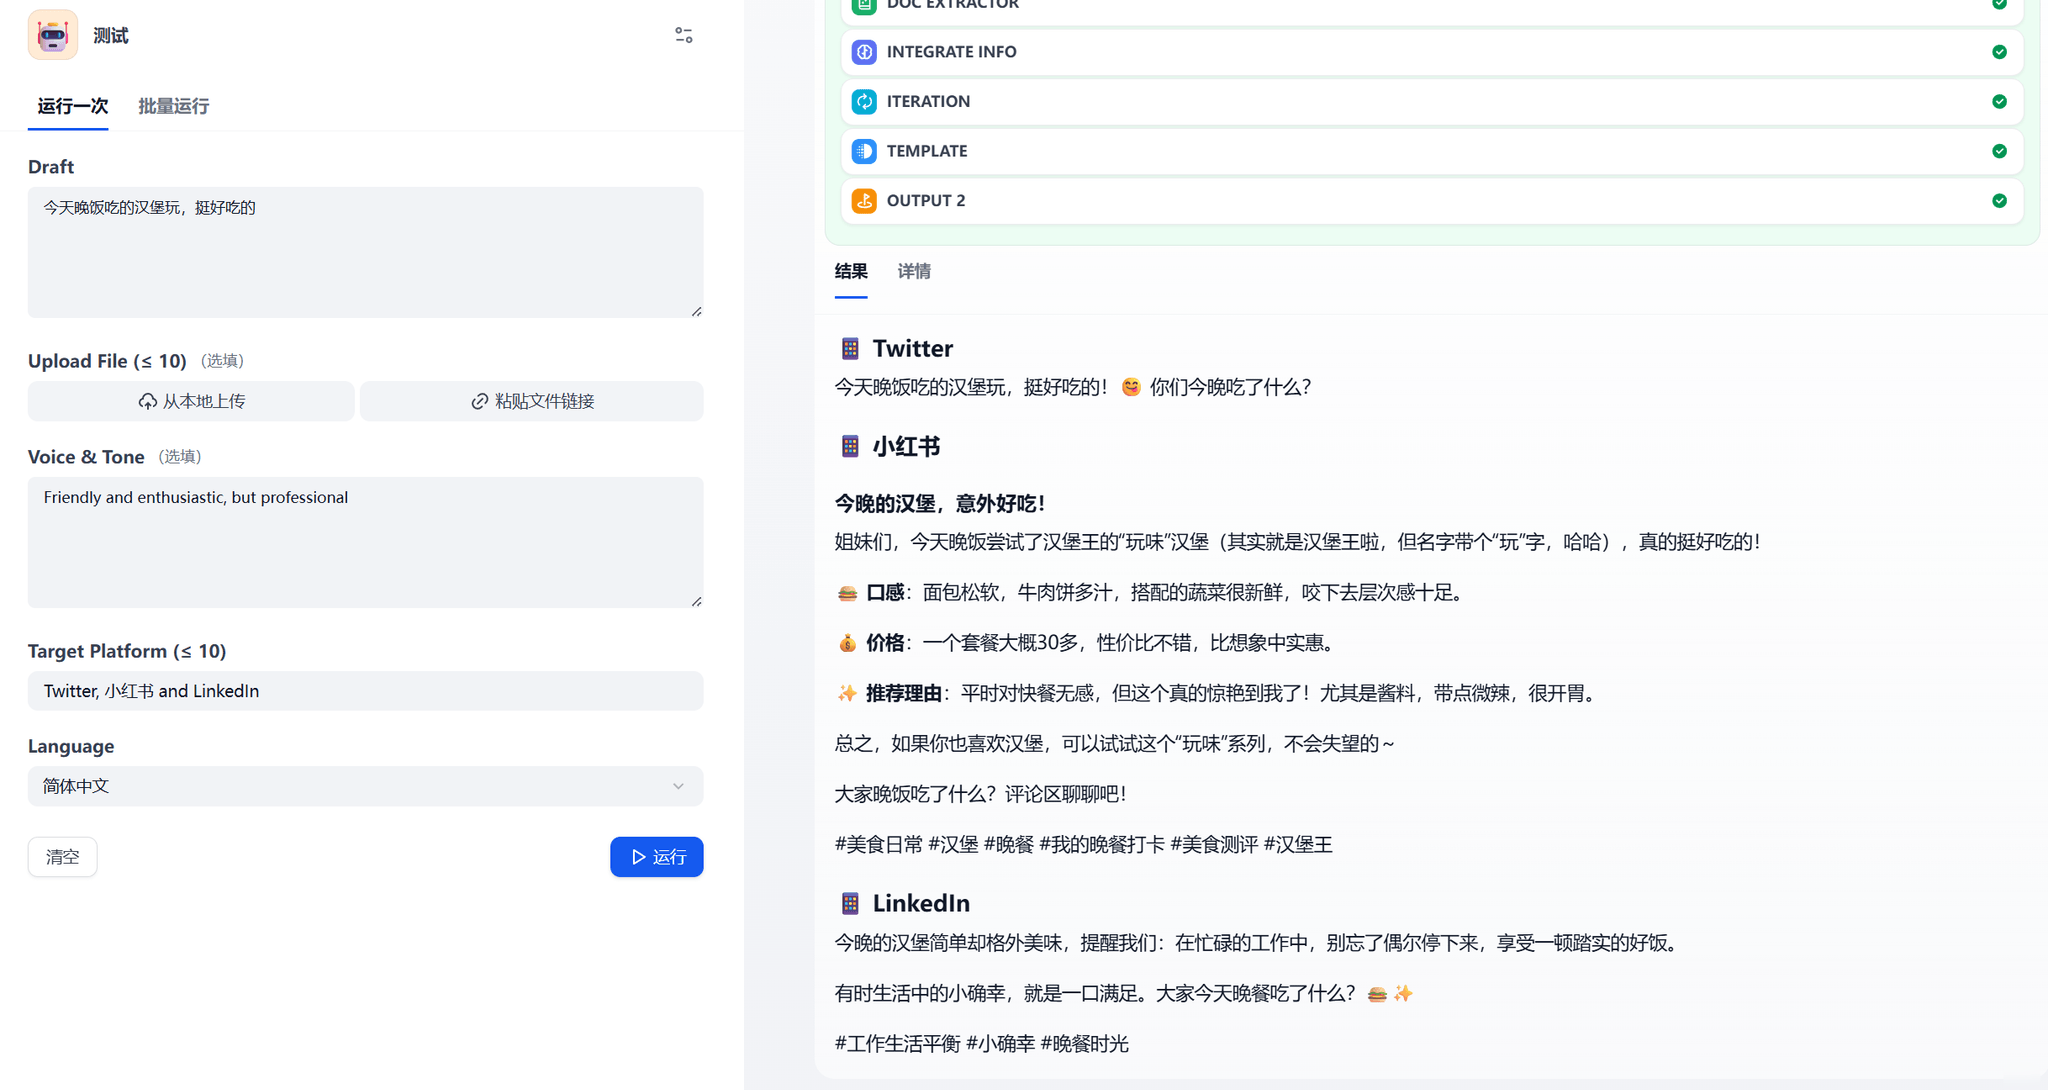Viewport: 2048px width, 1090px height.
Task: Click the Upload File (≤ 10) label
Action: pyautogui.click(x=107, y=361)
